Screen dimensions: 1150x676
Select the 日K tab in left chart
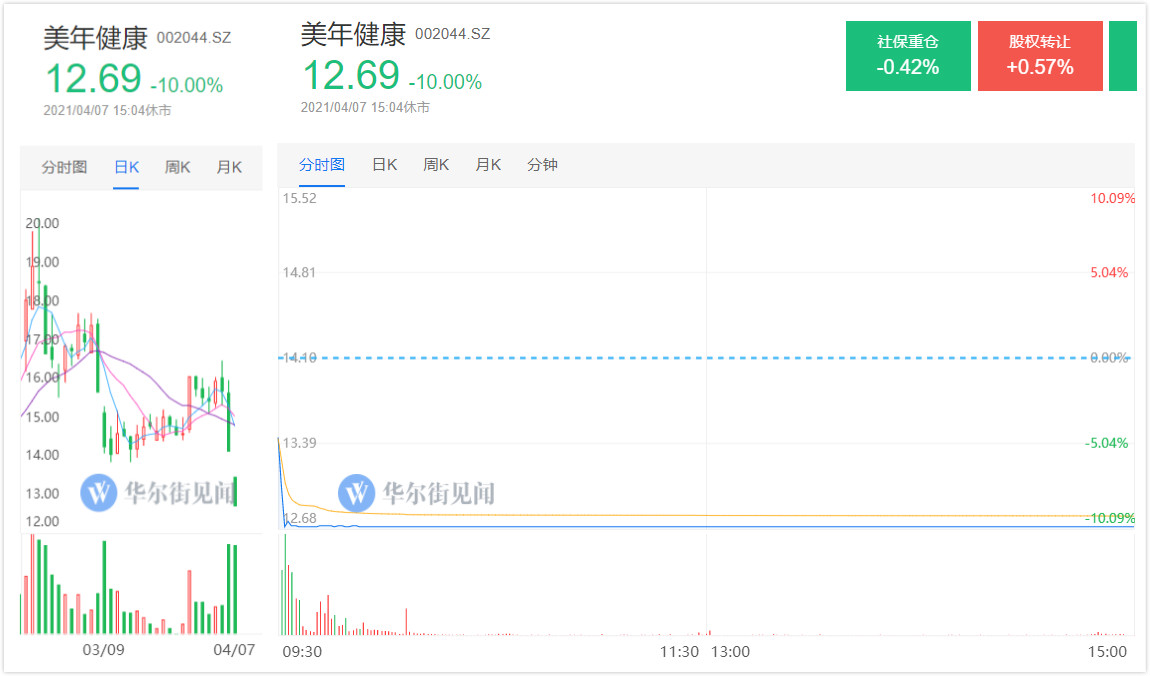pos(126,167)
